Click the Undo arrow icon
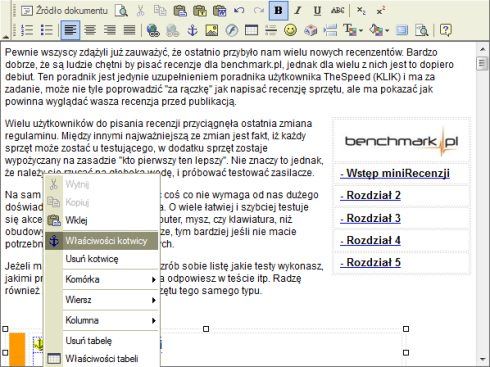The image size is (490, 367). 239,11
